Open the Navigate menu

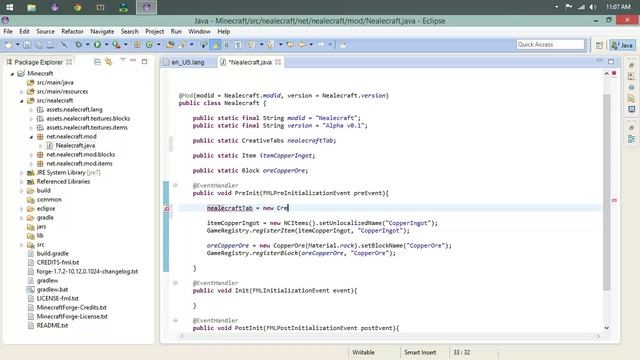[102, 31]
